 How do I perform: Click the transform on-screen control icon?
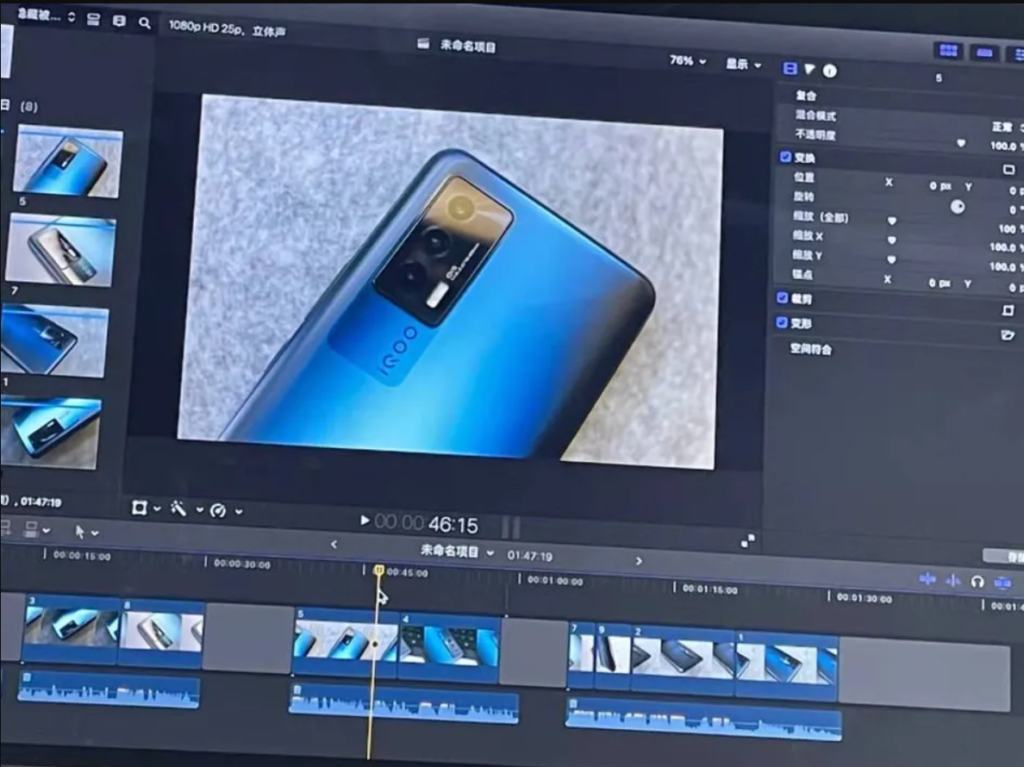point(1009,170)
